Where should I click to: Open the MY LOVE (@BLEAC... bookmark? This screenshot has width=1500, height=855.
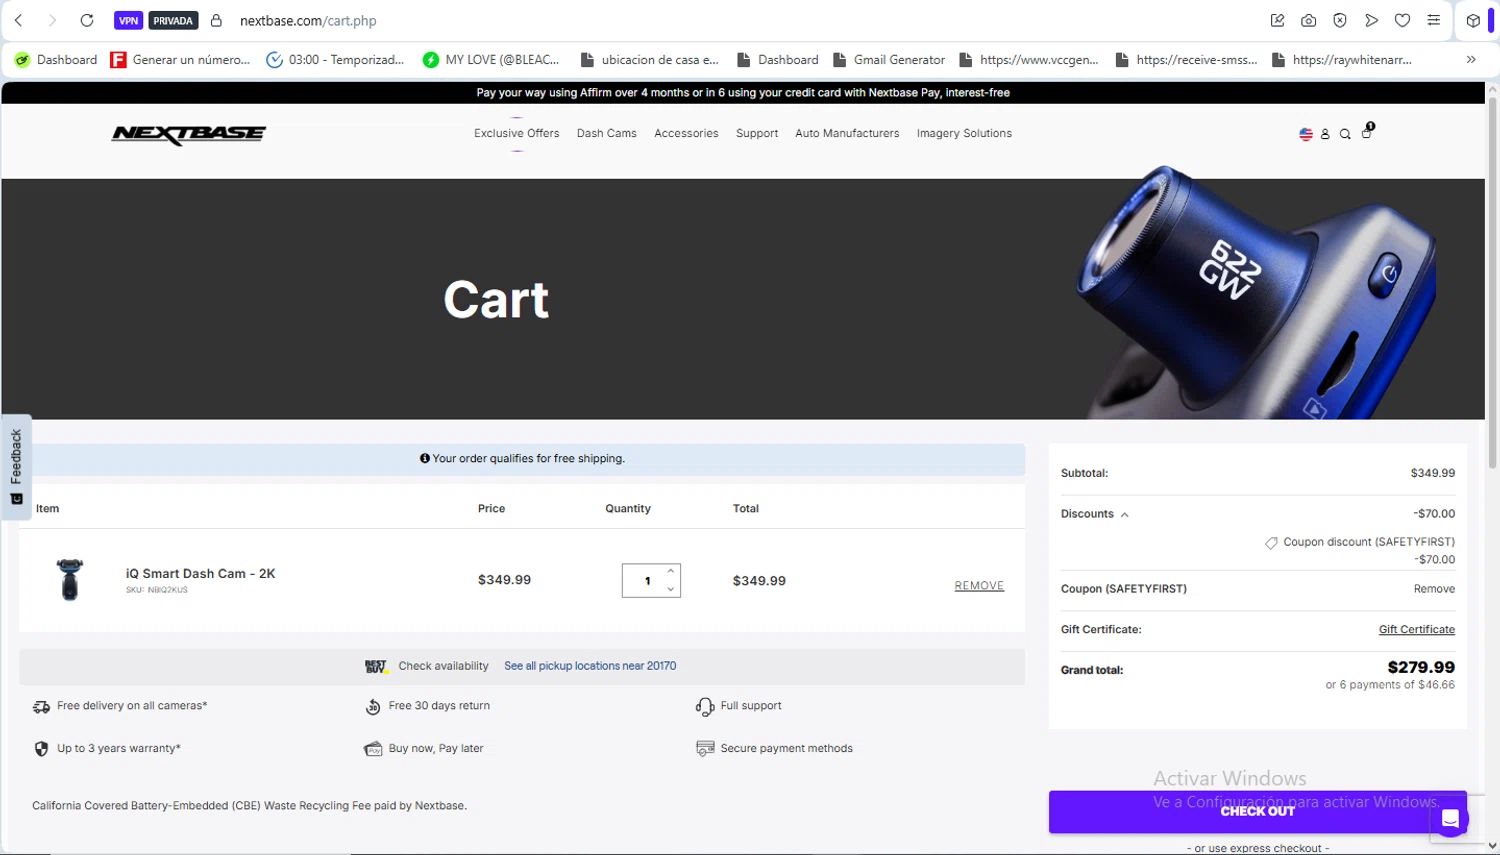pyautogui.click(x=491, y=60)
